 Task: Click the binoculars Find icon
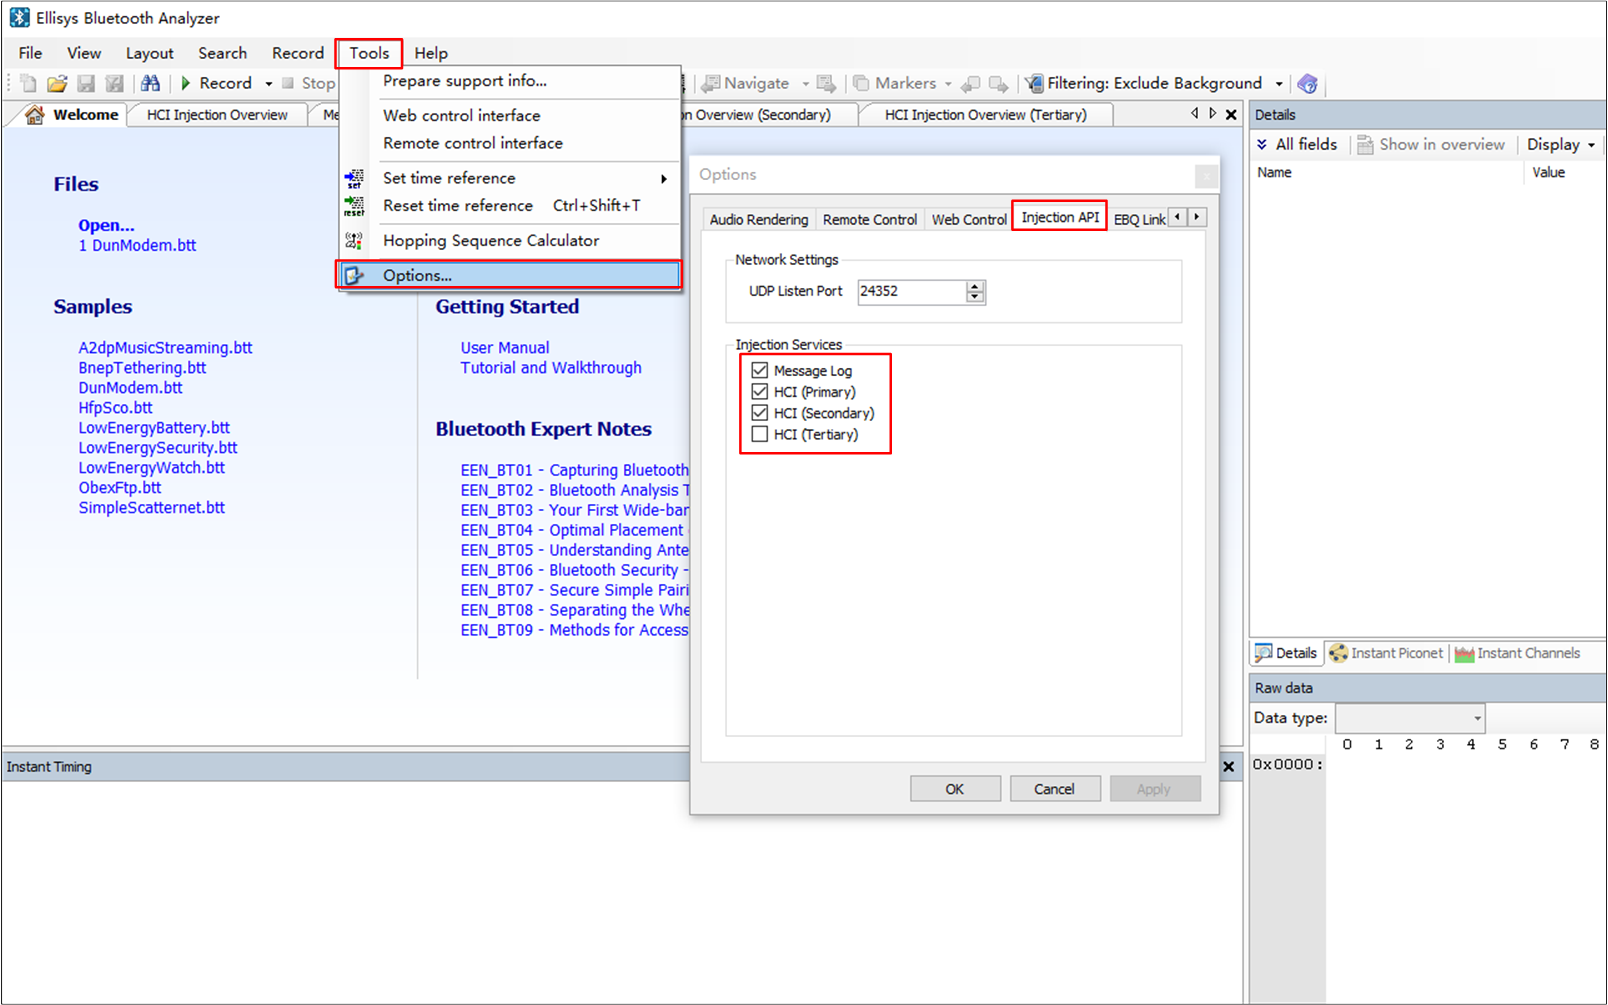tap(150, 83)
